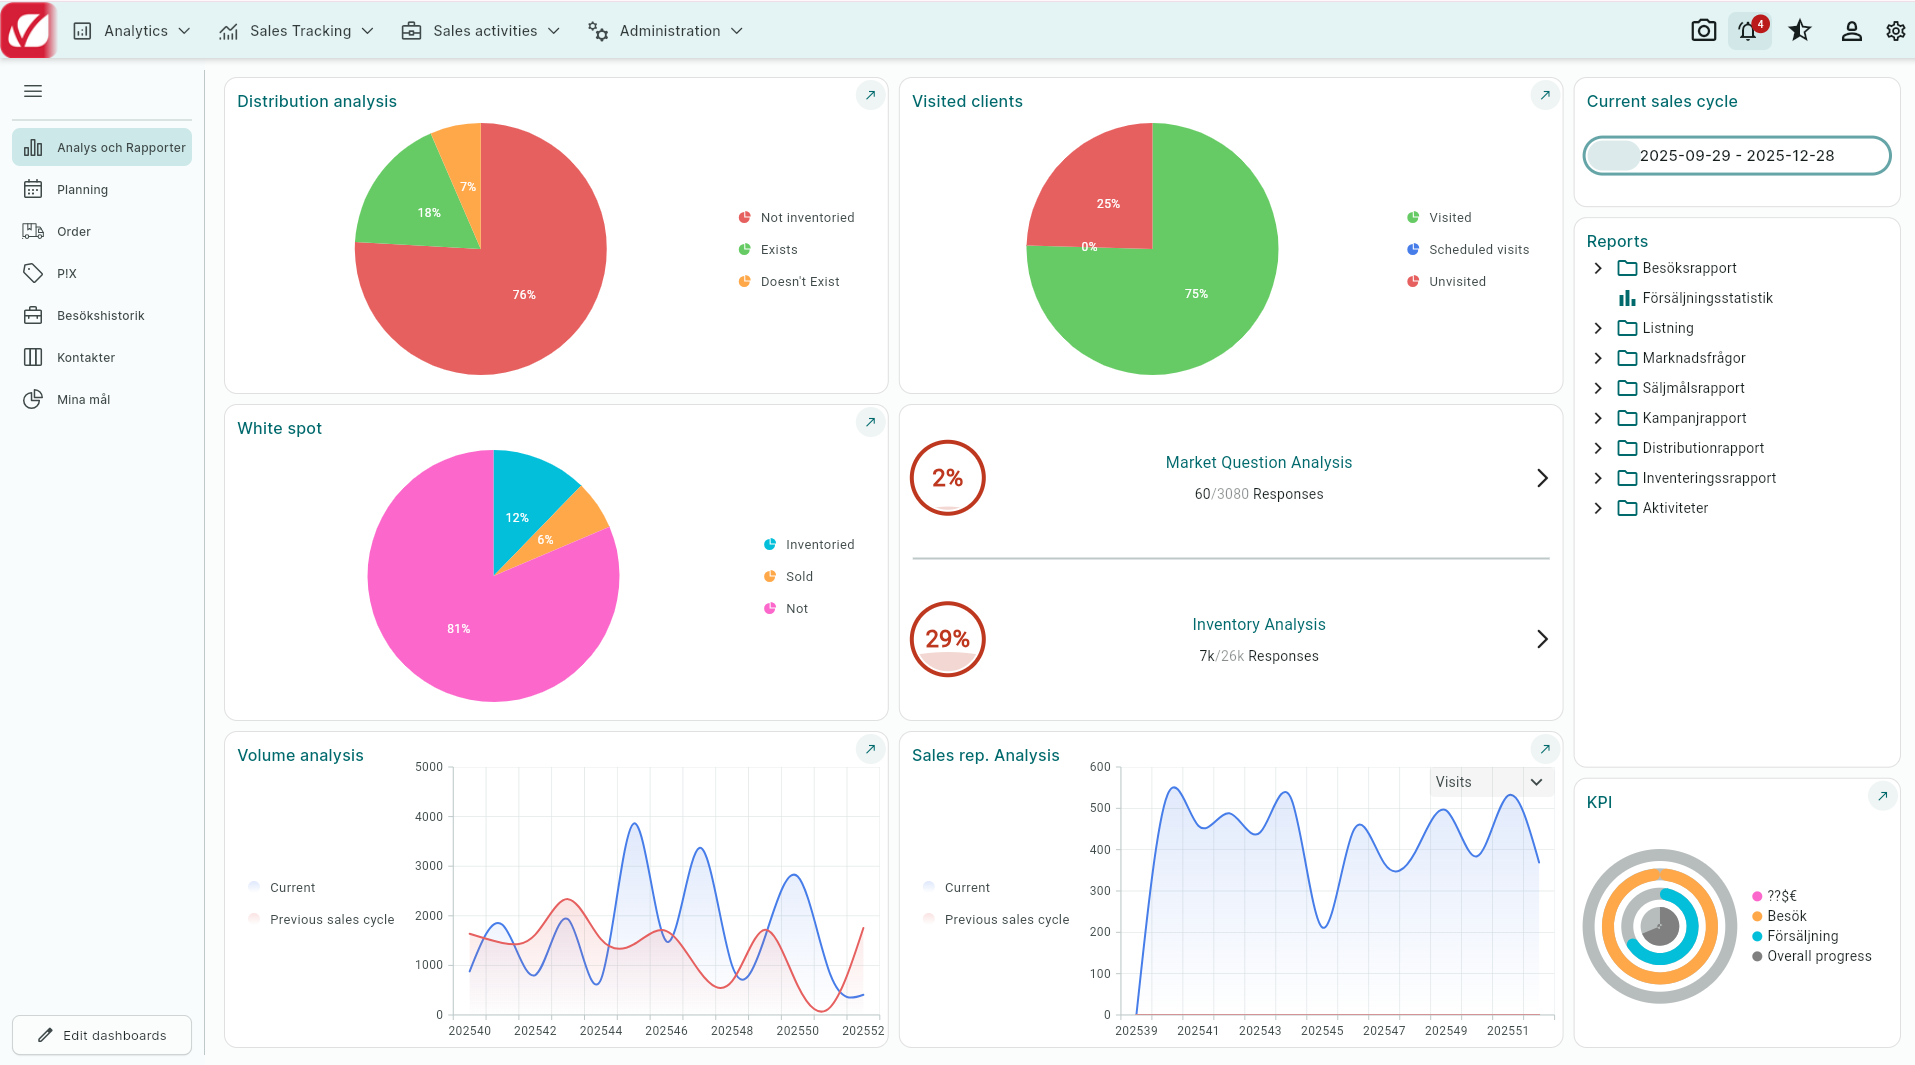Expand Sales rep. Analysis widget arrow
The height and width of the screenshot is (1065, 1915).
(x=1545, y=749)
